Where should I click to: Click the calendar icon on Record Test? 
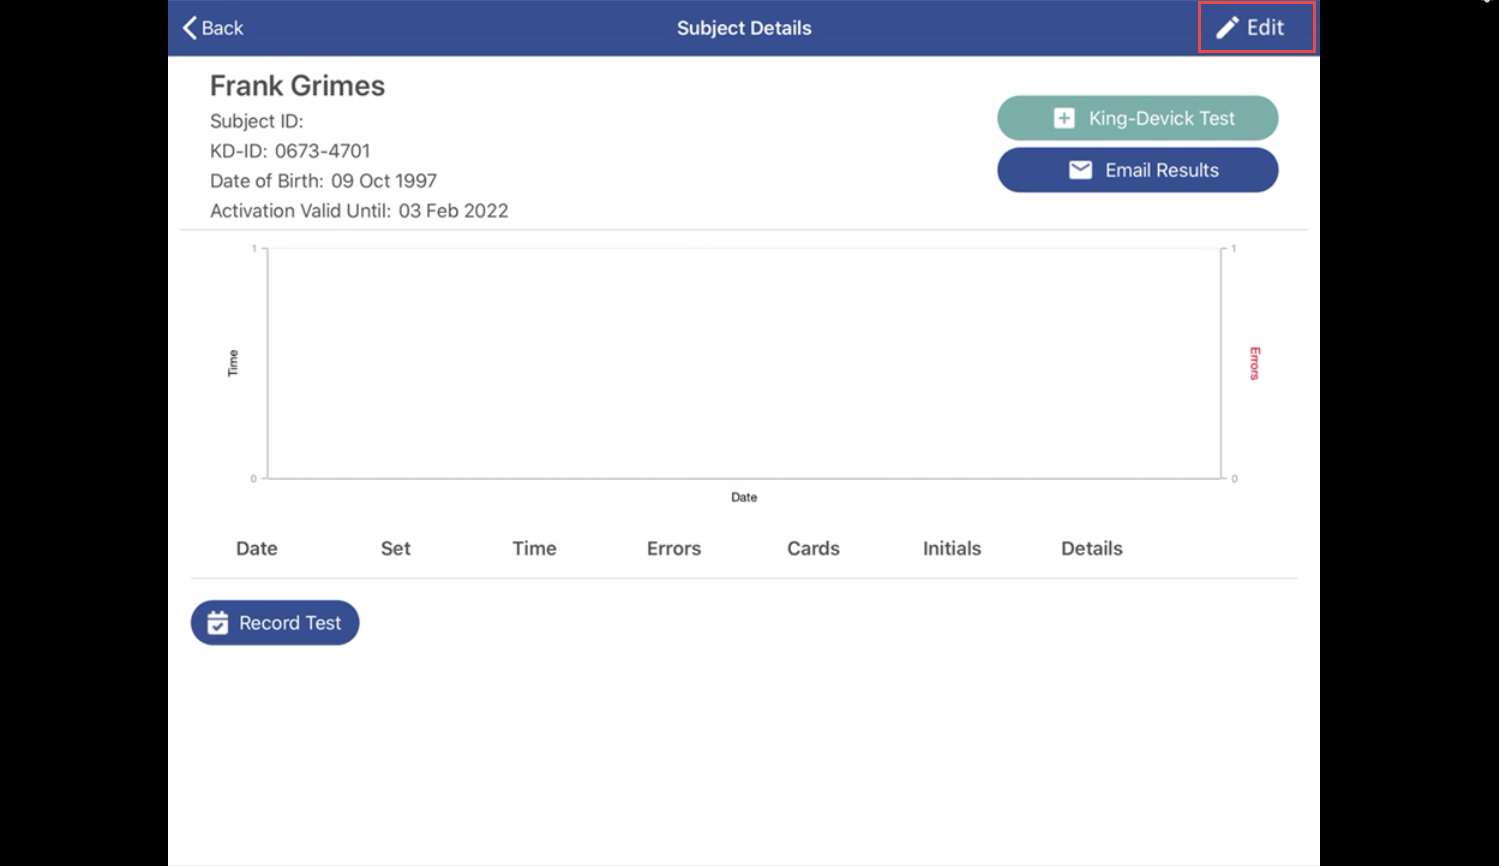(x=218, y=623)
